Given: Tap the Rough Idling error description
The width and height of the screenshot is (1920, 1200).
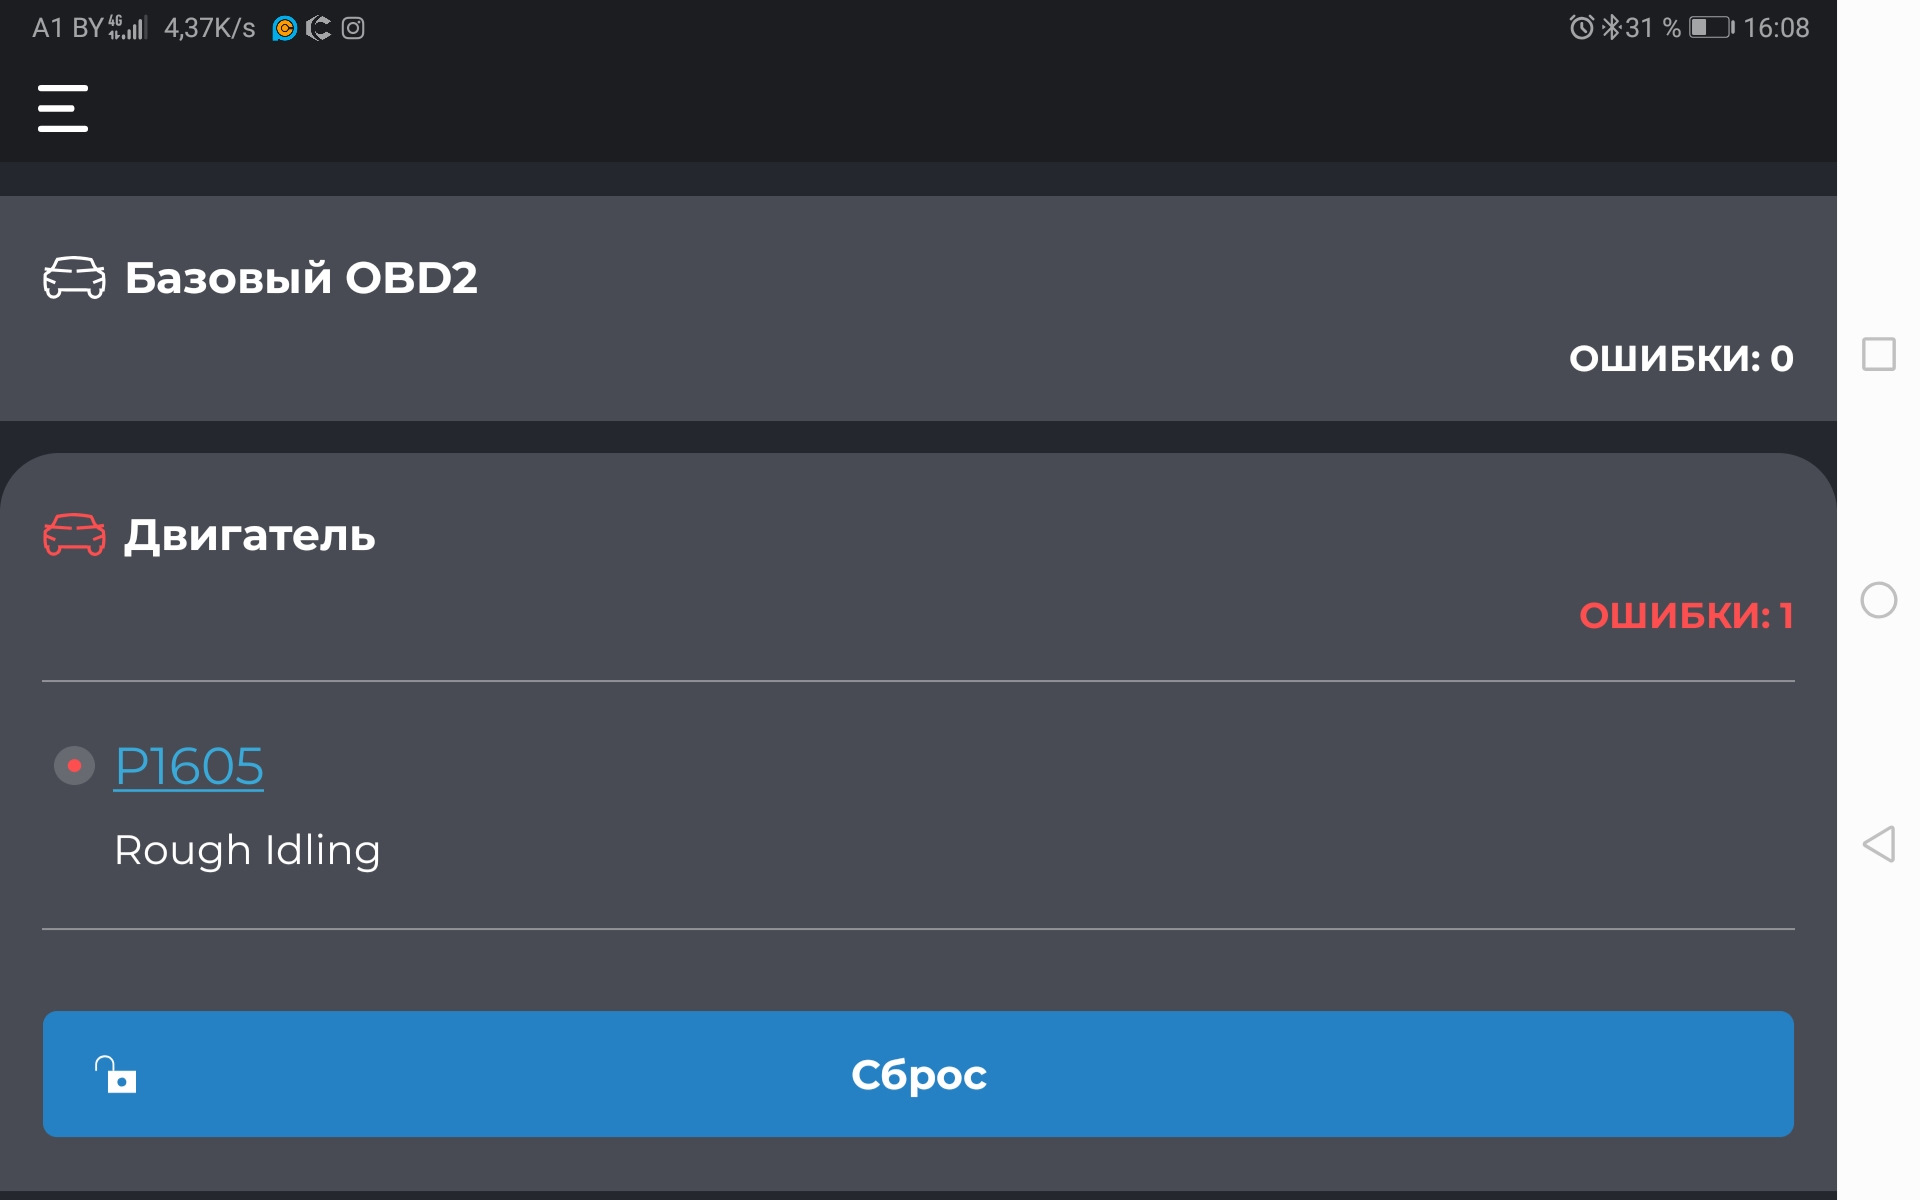Looking at the screenshot, I should (x=247, y=851).
